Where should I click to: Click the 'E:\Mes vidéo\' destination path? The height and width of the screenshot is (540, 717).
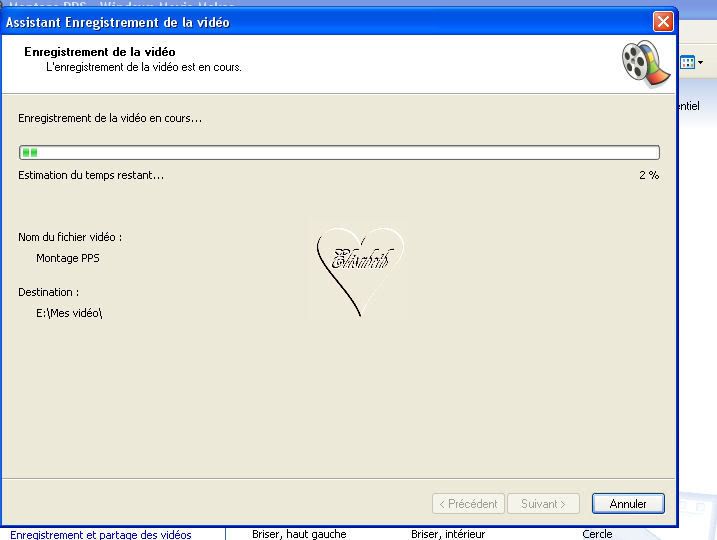coord(69,313)
